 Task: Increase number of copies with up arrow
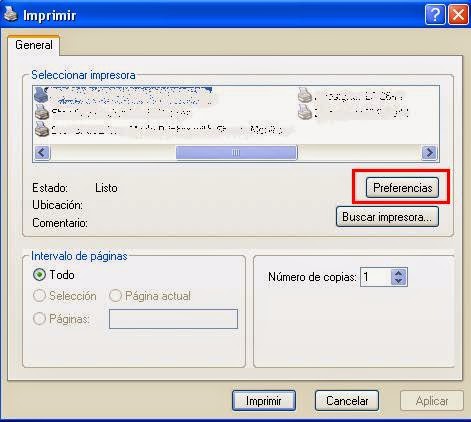click(399, 273)
